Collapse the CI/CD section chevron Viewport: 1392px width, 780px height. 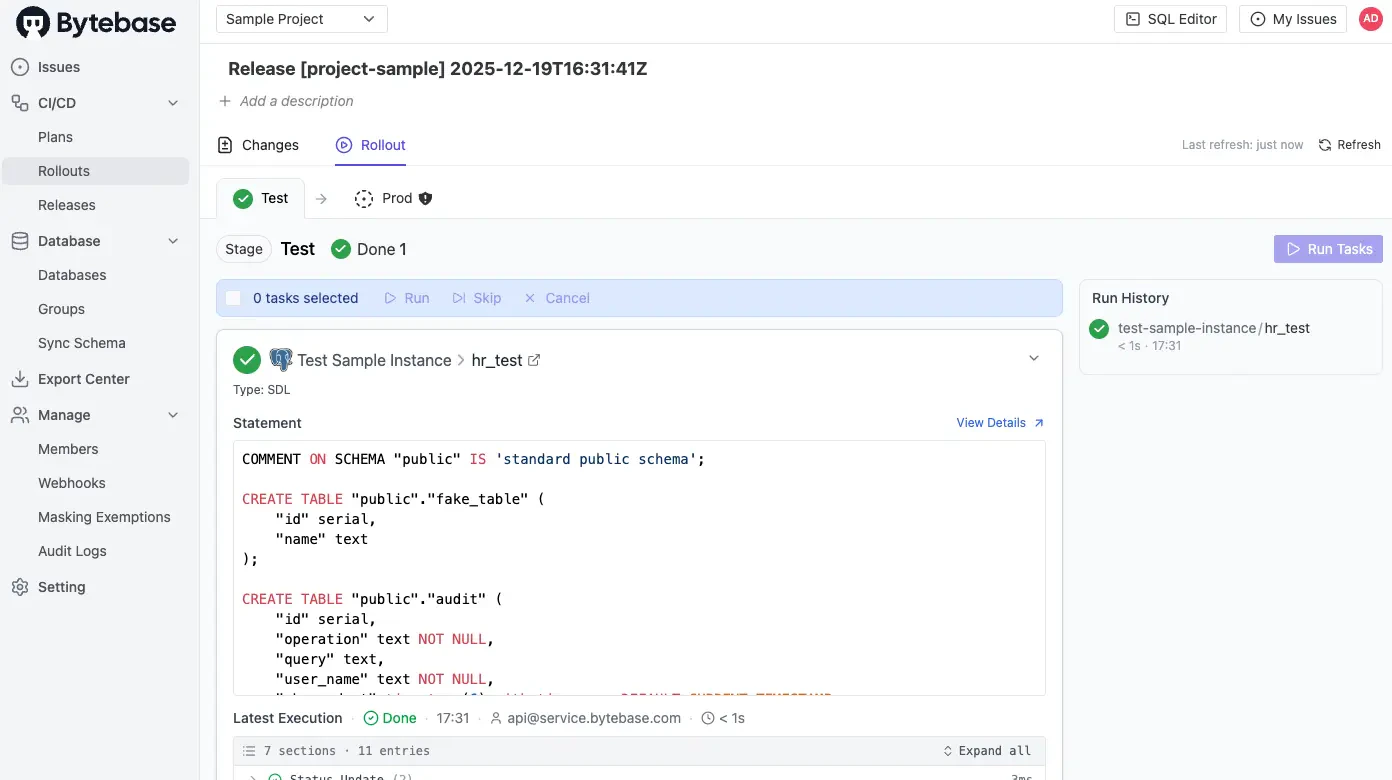[173, 103]
